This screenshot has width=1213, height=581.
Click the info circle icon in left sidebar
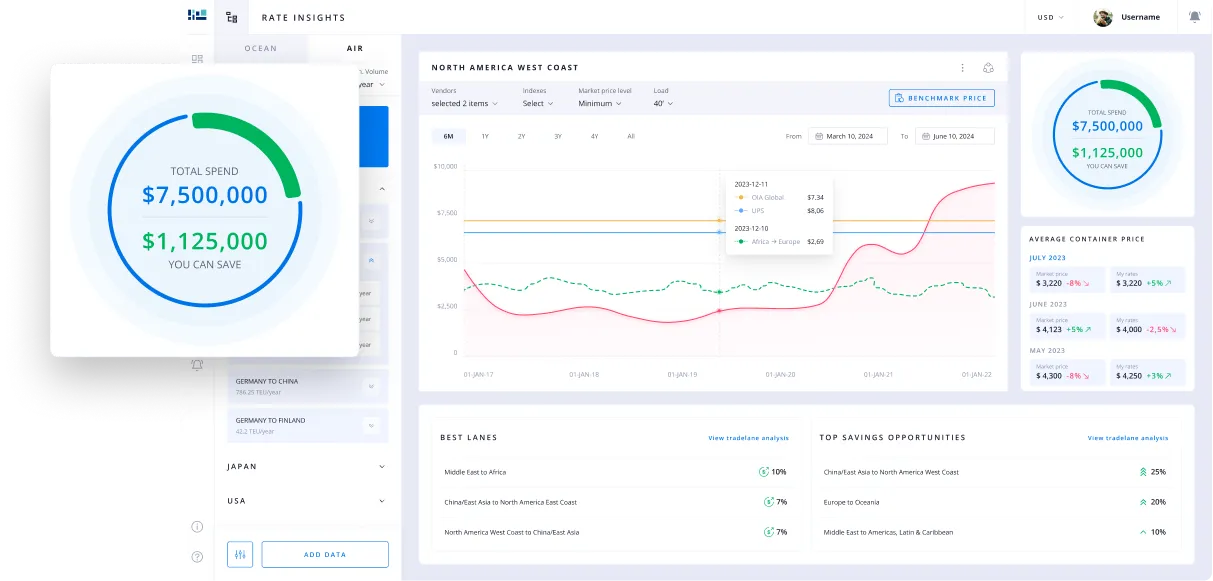tap(197, 527)
